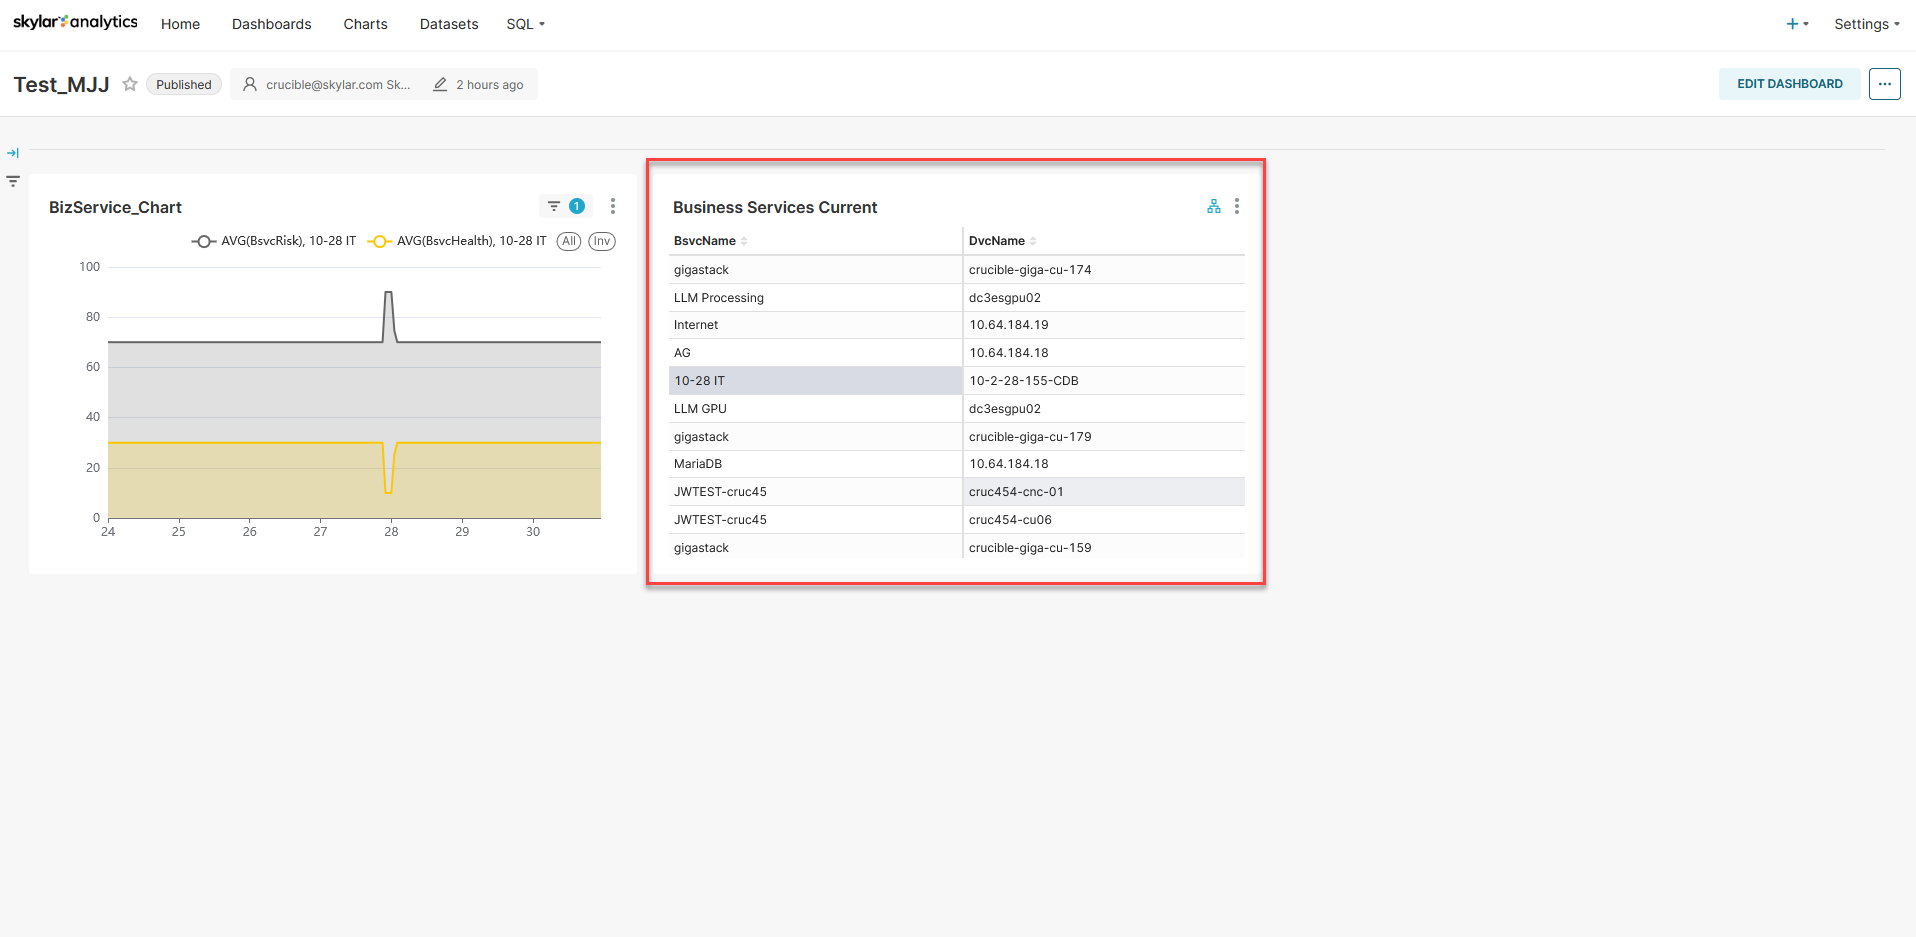Toggle AVG(BsvcHealth) legend series

coord(457,241)
